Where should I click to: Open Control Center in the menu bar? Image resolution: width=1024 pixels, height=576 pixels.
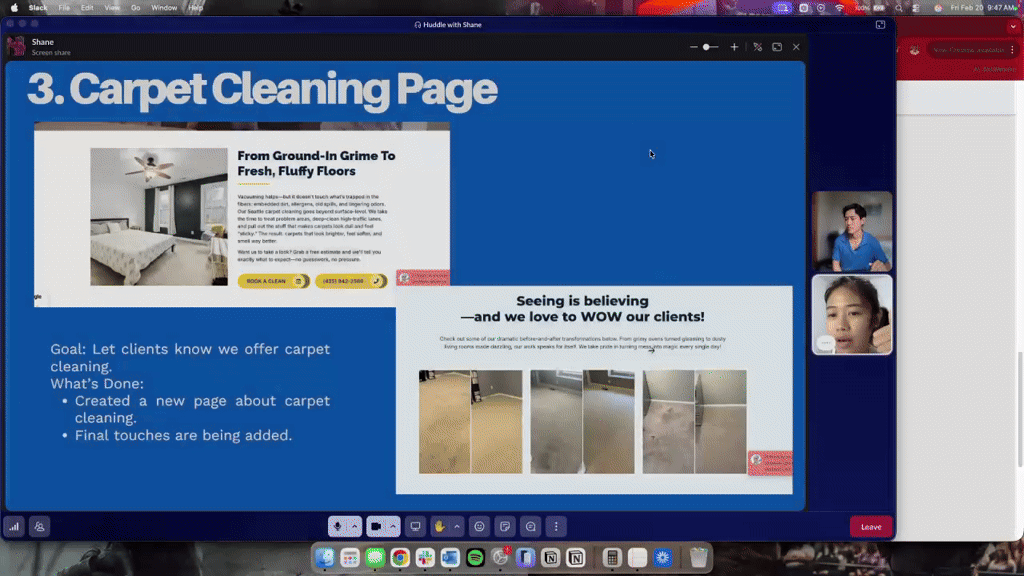click(x=916, y=8)
